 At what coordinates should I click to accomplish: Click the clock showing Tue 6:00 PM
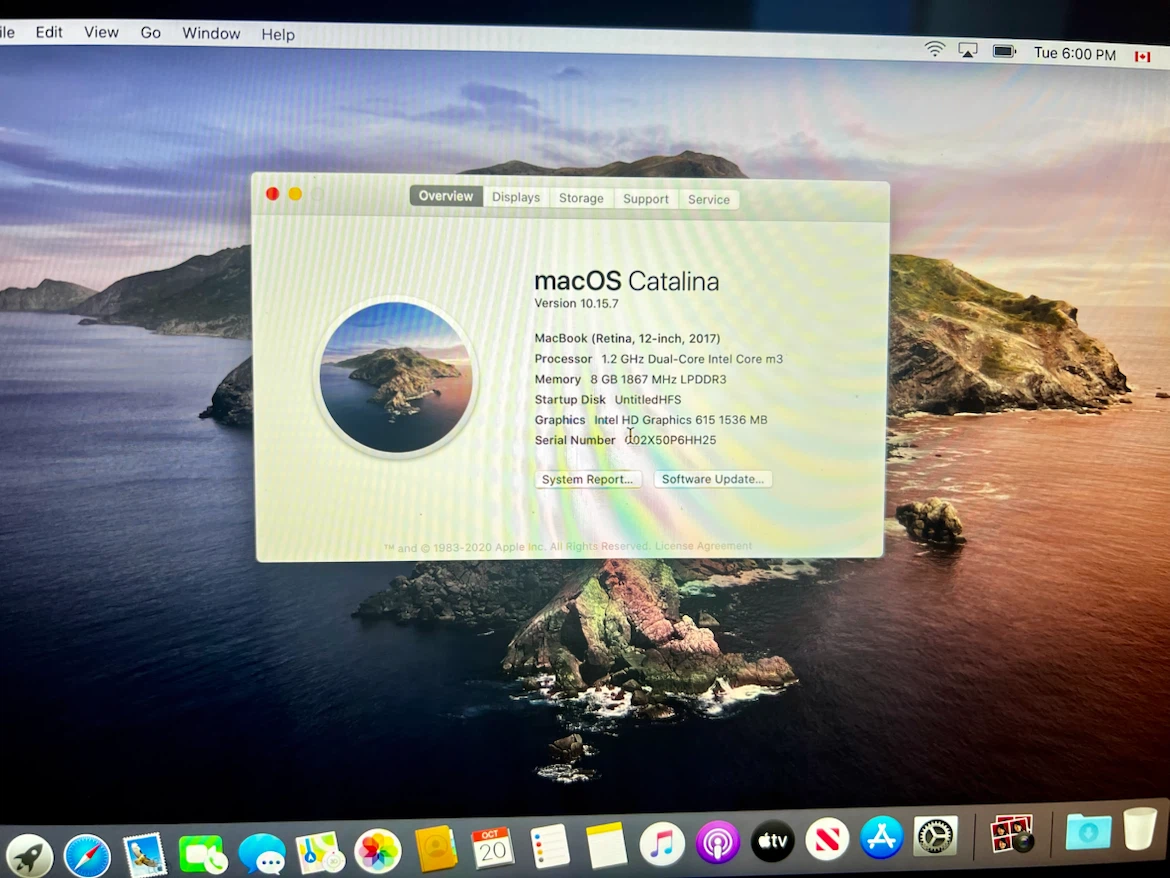pos(1074,54)
